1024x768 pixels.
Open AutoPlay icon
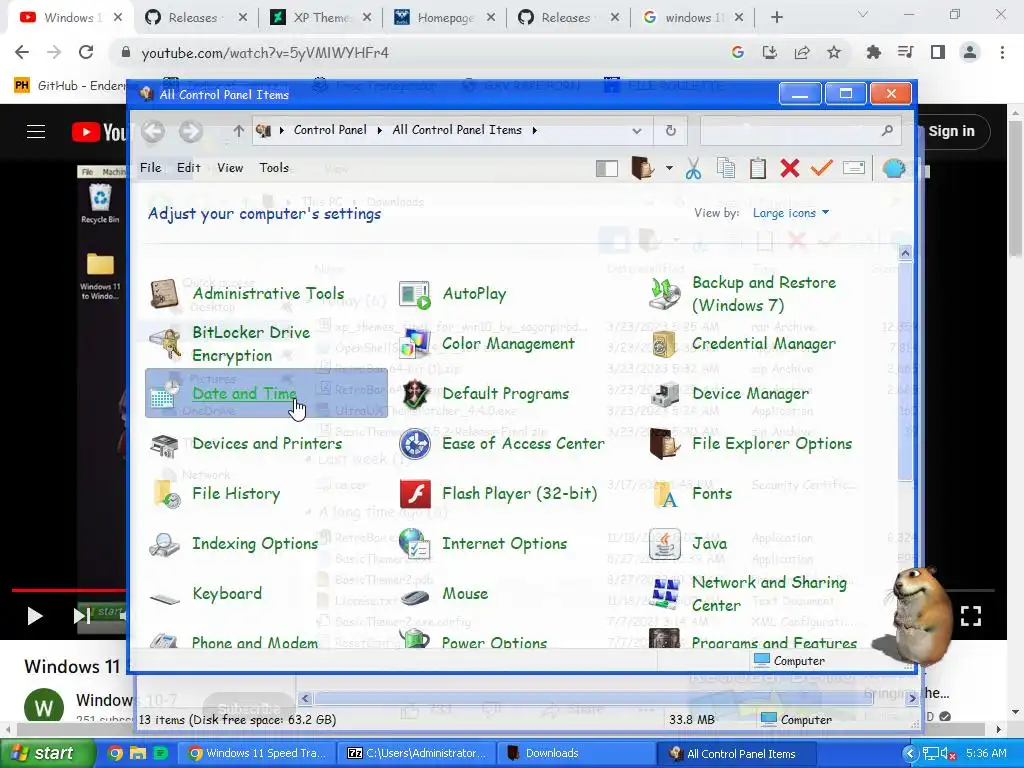coord(415,294)
